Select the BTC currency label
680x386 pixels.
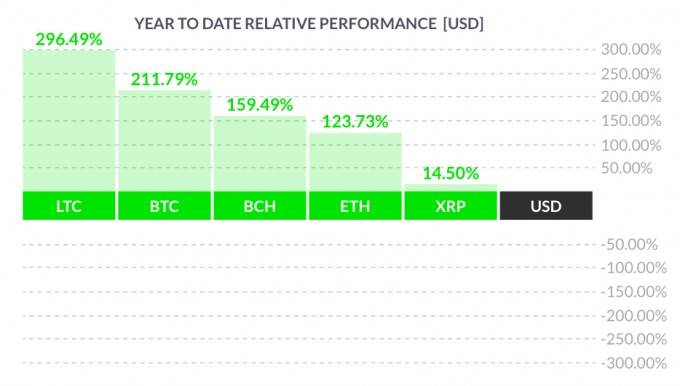tap(164, 206)
